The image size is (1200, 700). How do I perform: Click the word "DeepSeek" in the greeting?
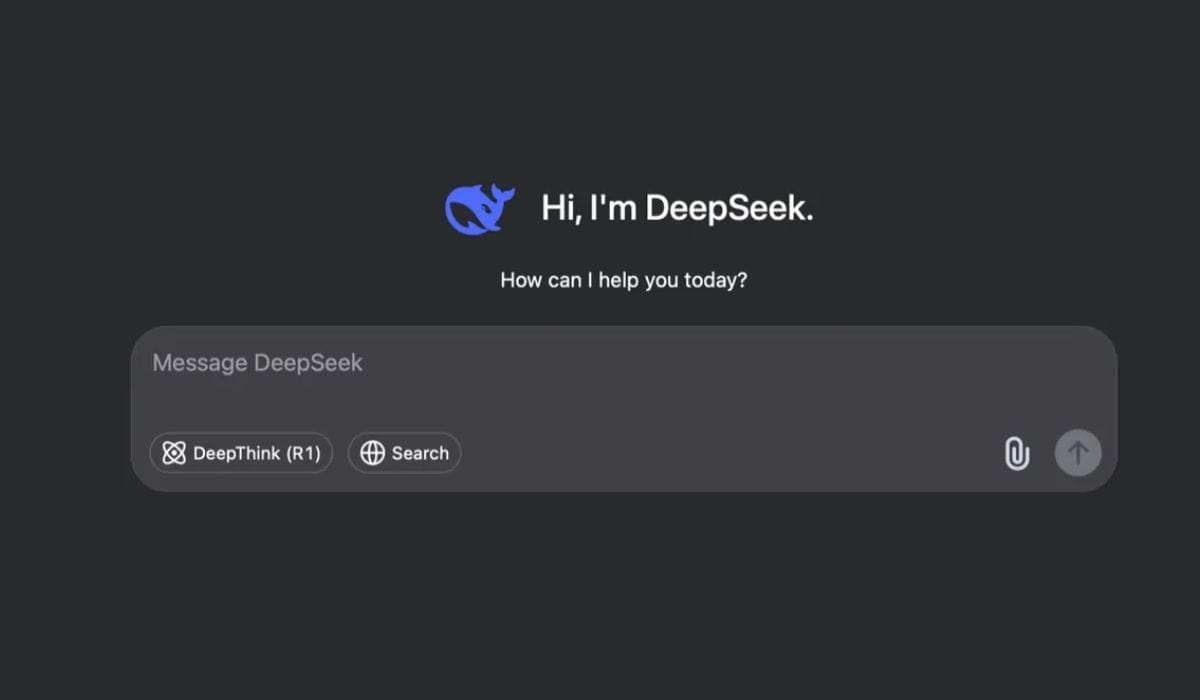point(729,208)
